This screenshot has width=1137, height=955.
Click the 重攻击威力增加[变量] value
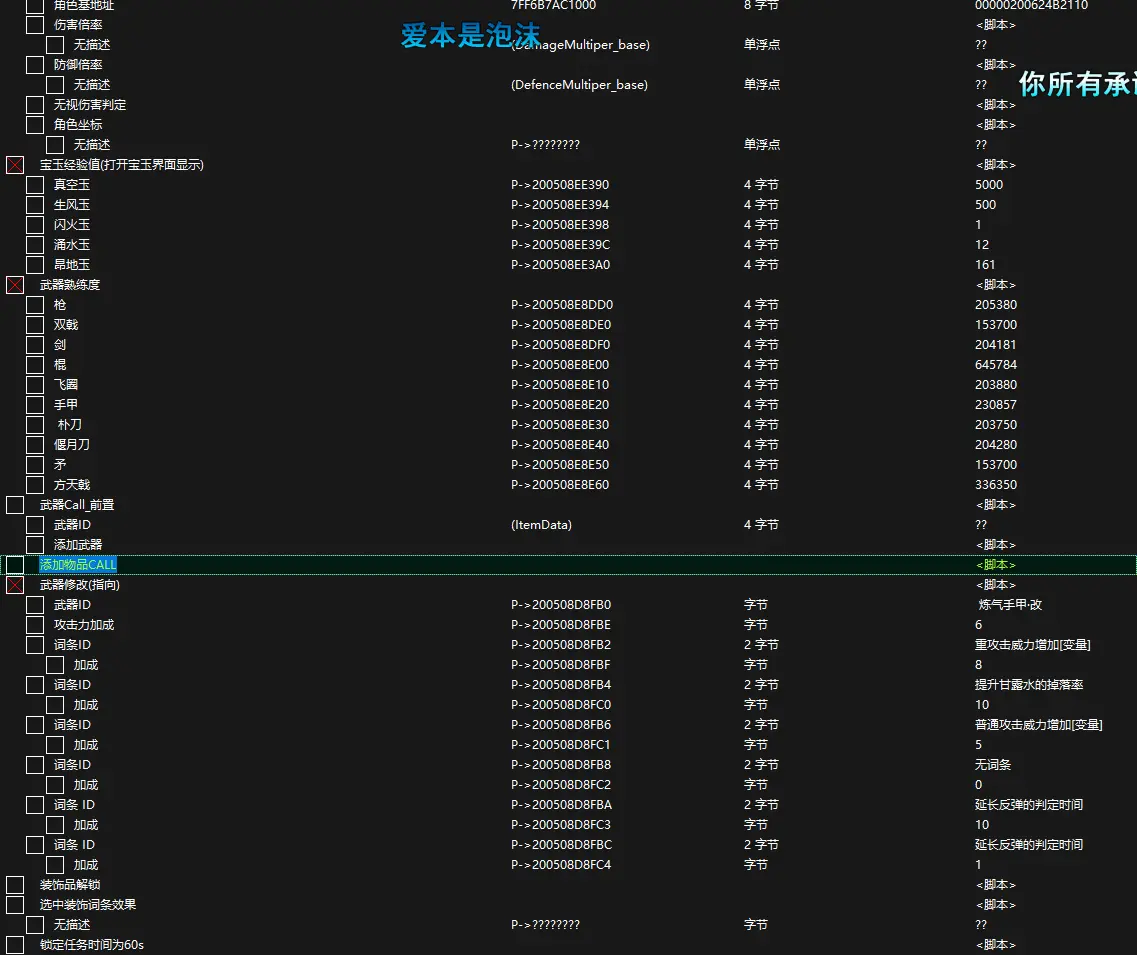(x=1033, y=645)
